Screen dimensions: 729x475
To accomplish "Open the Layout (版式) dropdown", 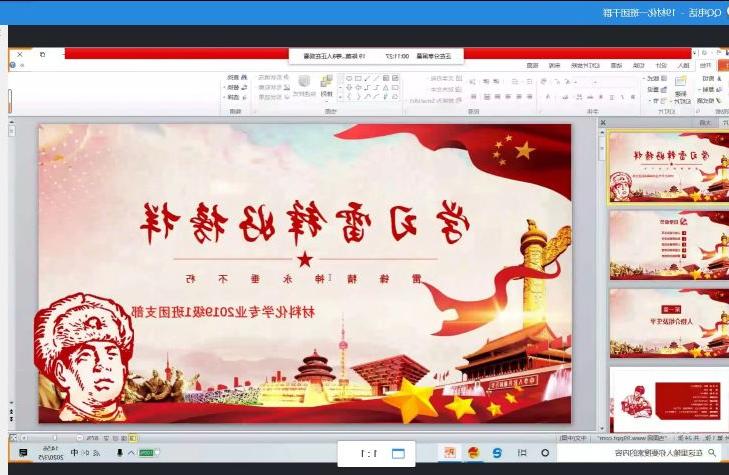I will pos(654,78).
